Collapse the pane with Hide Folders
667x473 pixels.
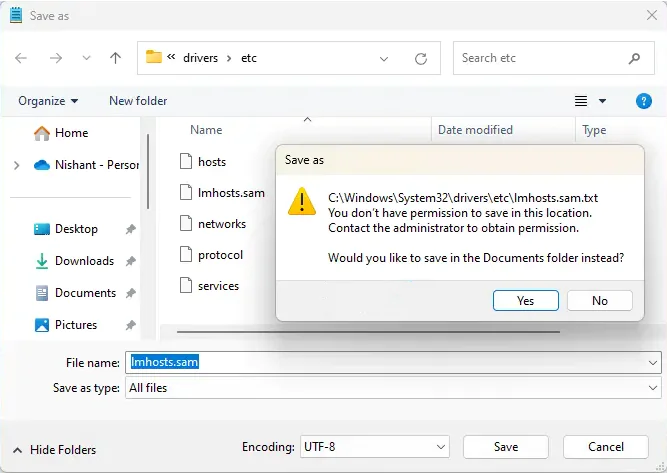coord(55,450)
